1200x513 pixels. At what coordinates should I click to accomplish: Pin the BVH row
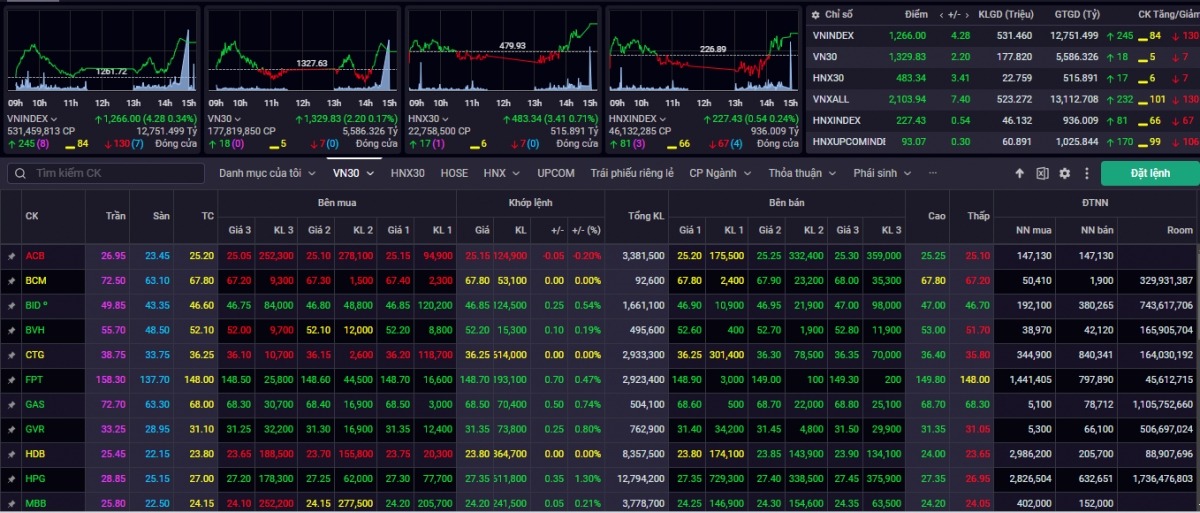pyautogui.click(x=11, y=330)
